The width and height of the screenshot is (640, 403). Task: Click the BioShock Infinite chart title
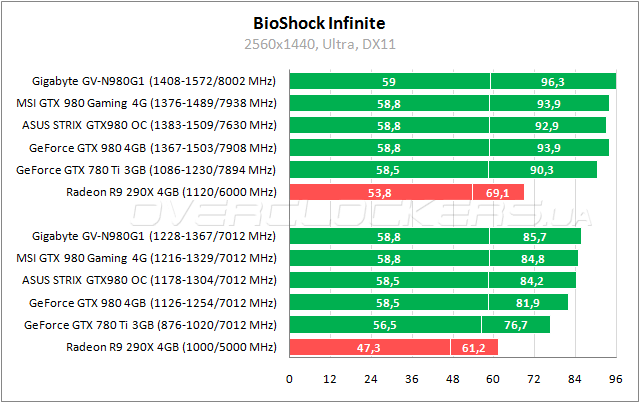320,21
